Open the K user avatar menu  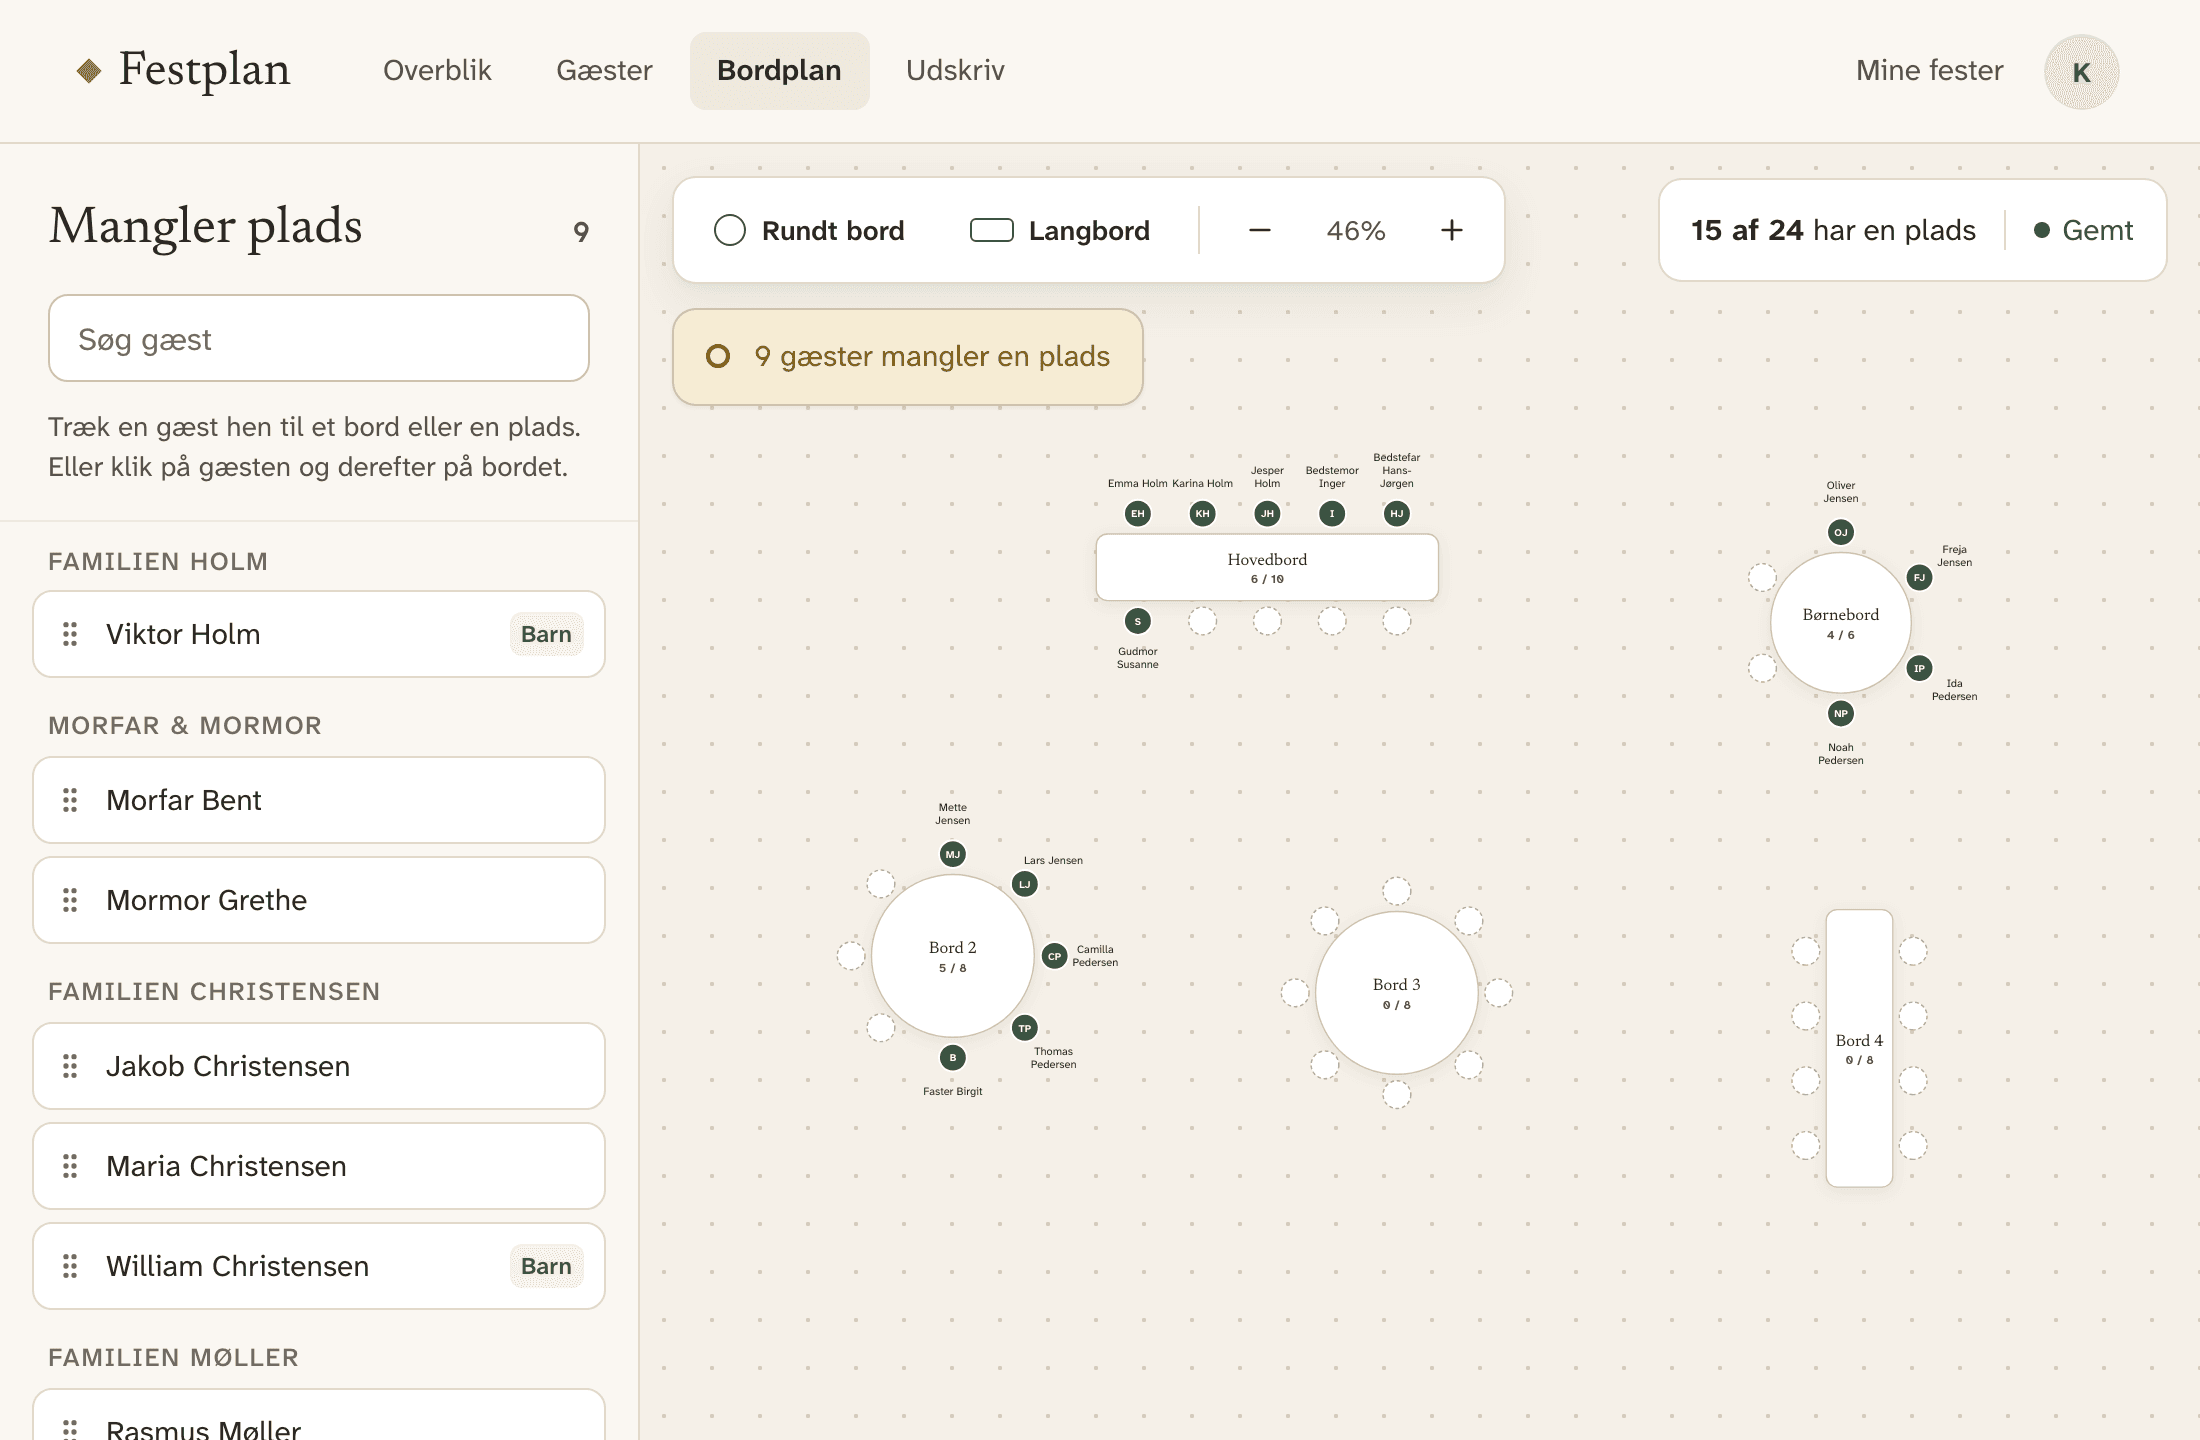click(2081, 72)
